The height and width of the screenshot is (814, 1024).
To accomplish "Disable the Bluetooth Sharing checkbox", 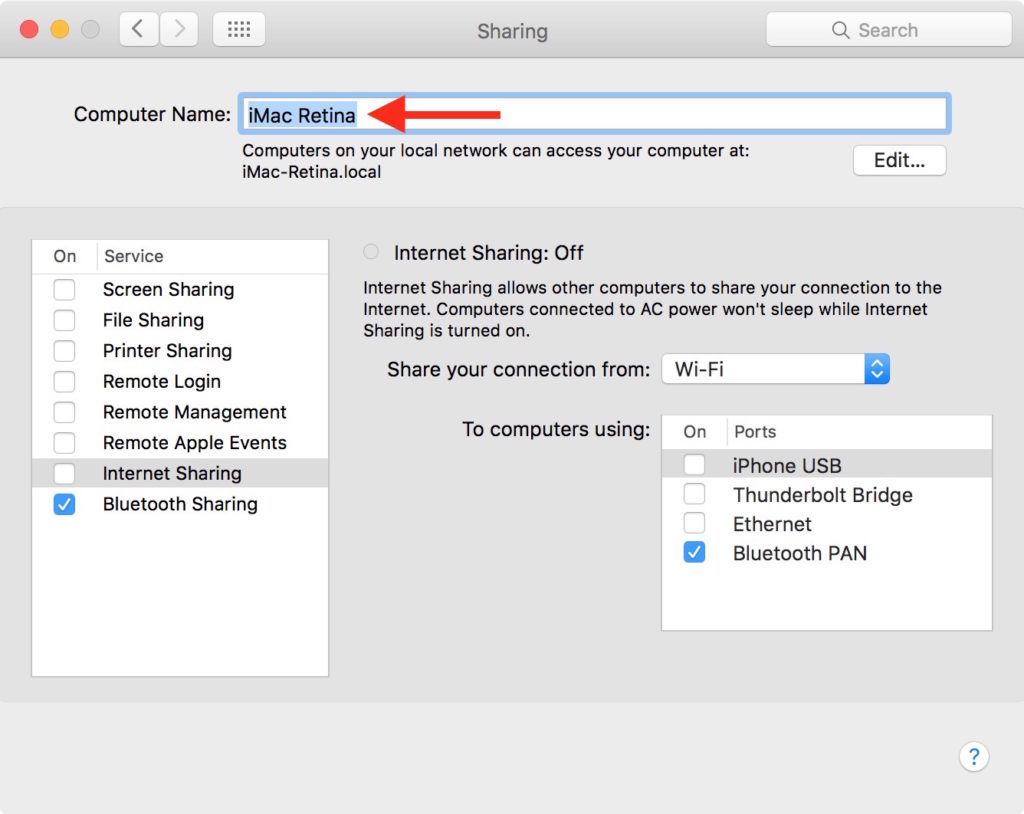I will (64, 505).
